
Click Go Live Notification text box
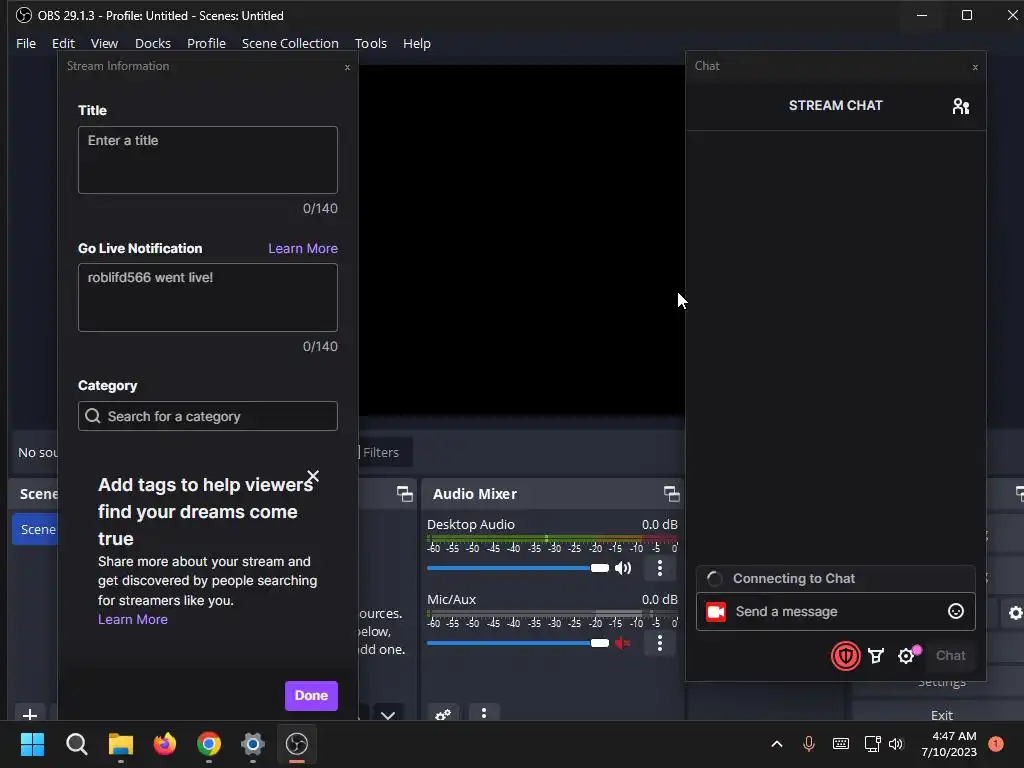click(208, 297)
